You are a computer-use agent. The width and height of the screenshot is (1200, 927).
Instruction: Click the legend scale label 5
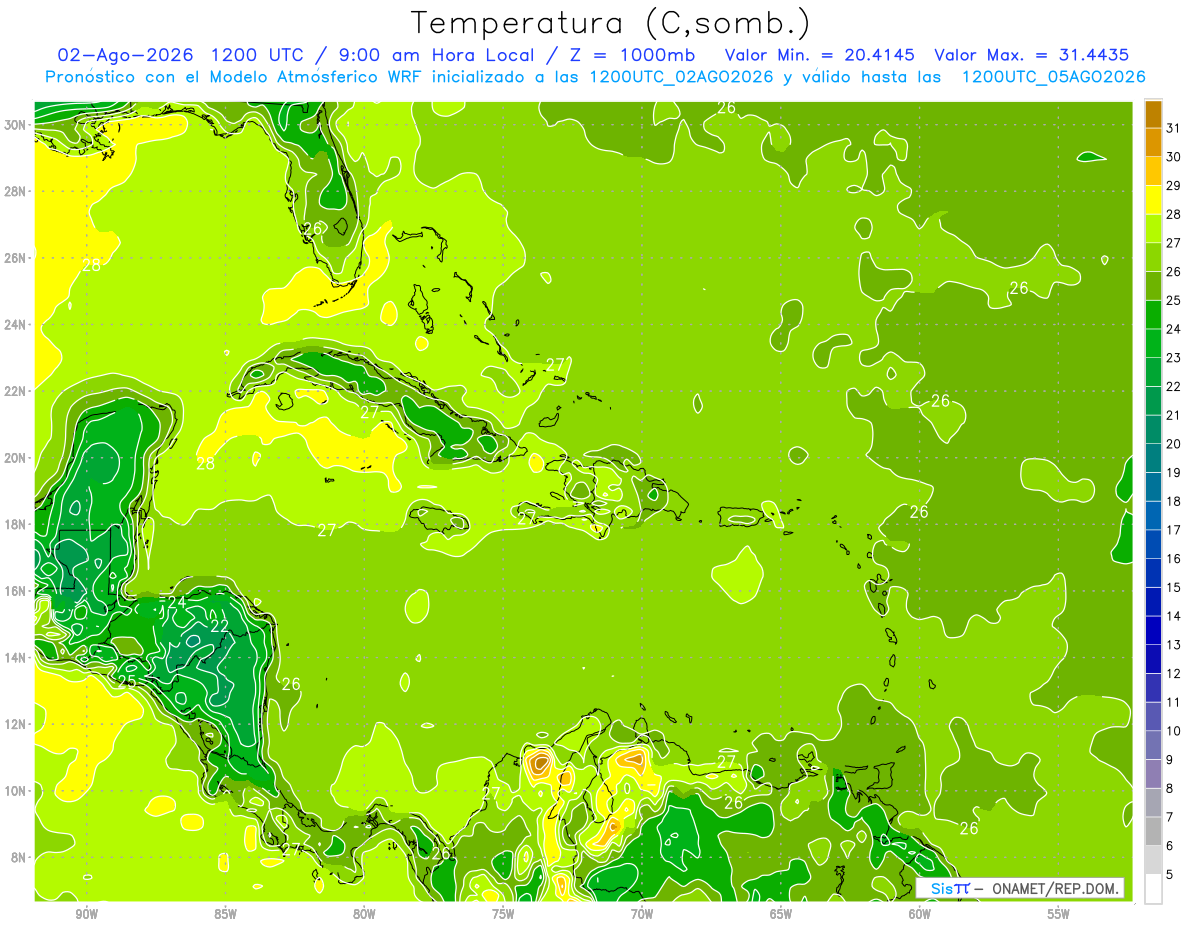(1170, 874)
